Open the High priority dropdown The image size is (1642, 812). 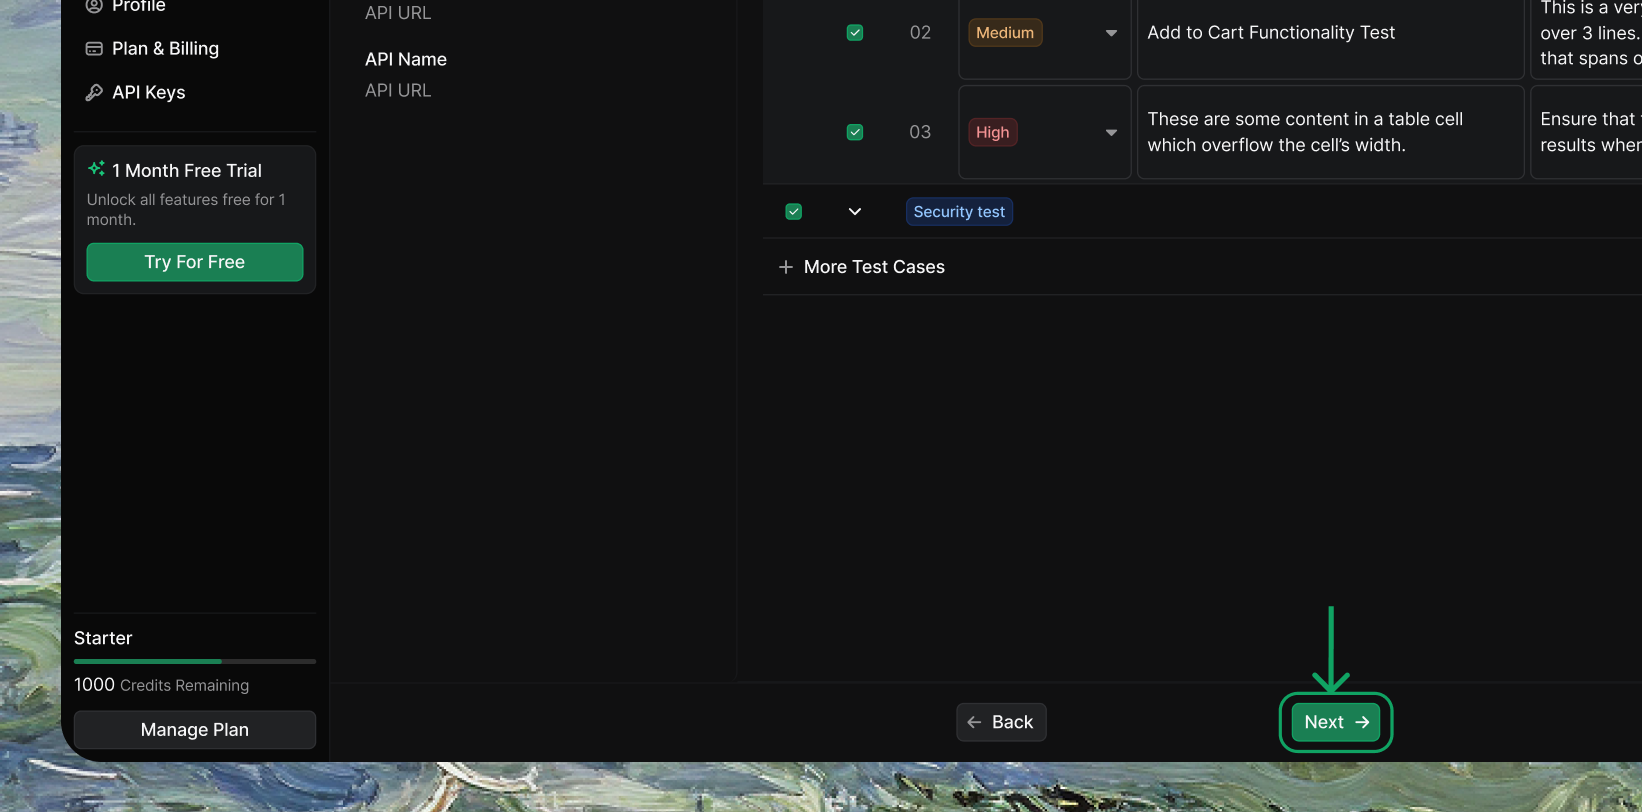pyautogui.click(x=1111, y=132)
